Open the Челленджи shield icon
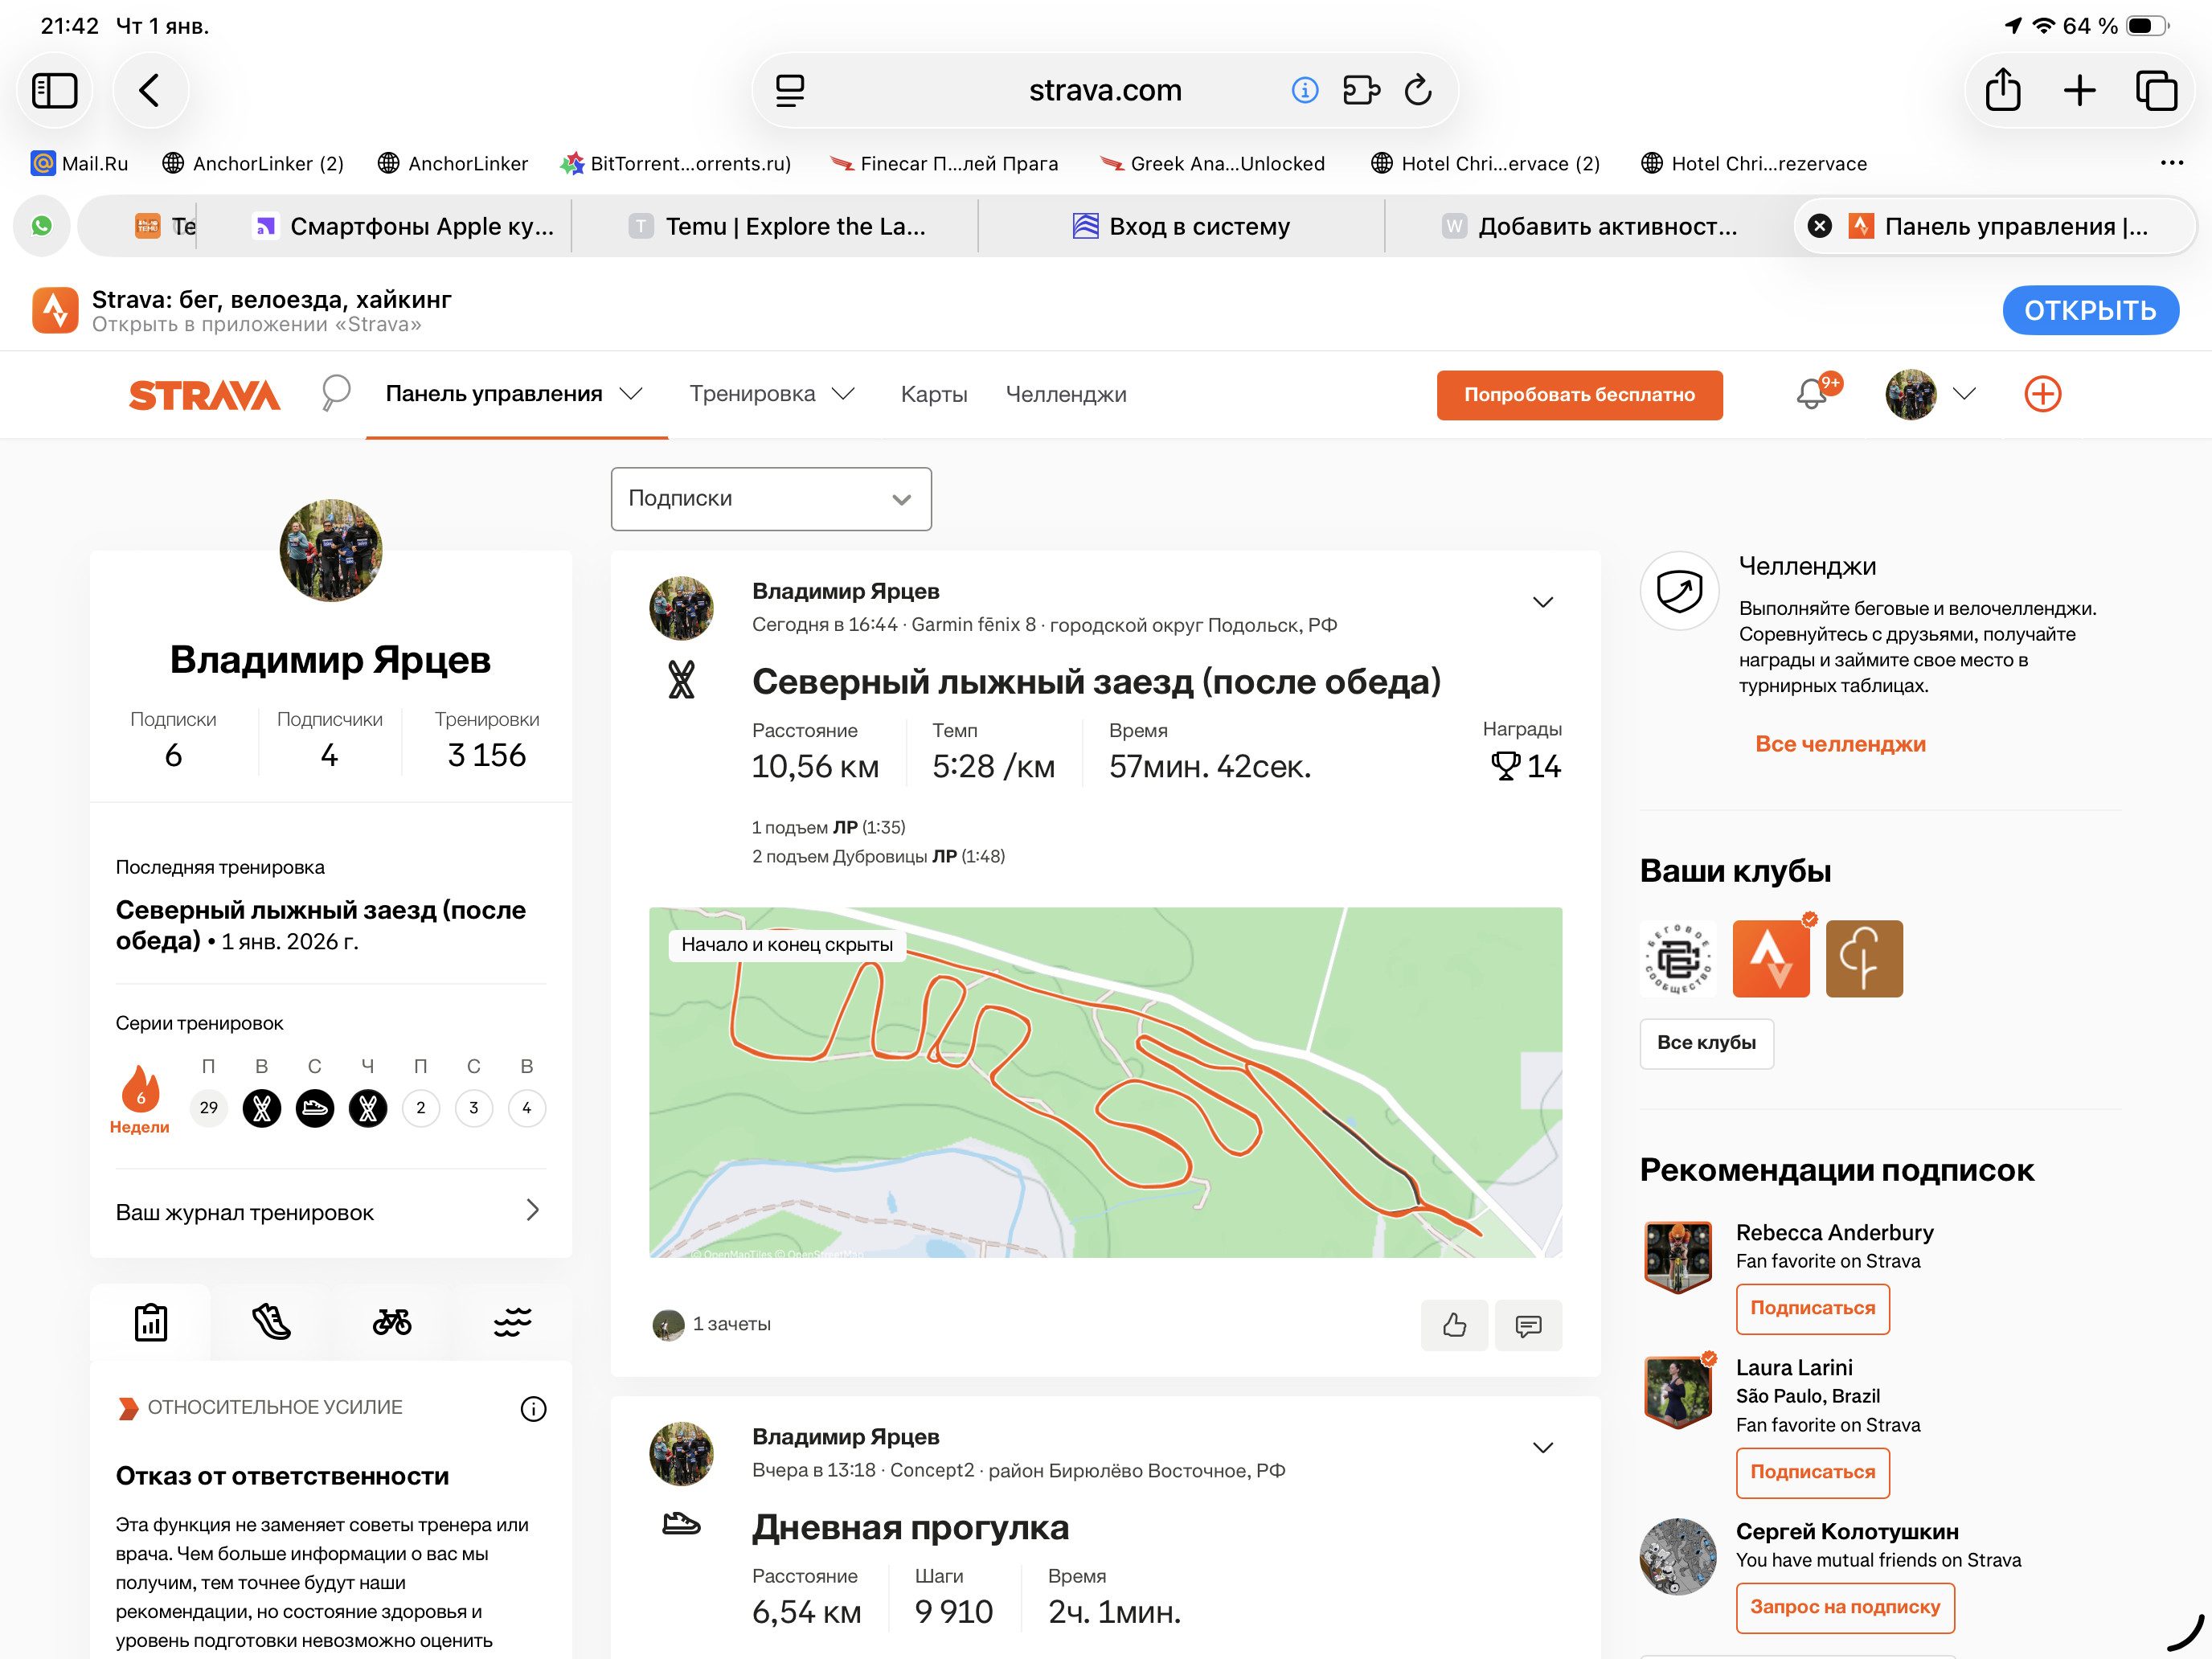The width and height of the screenshot is (2212, 1659). click(x=1679, y=590)
